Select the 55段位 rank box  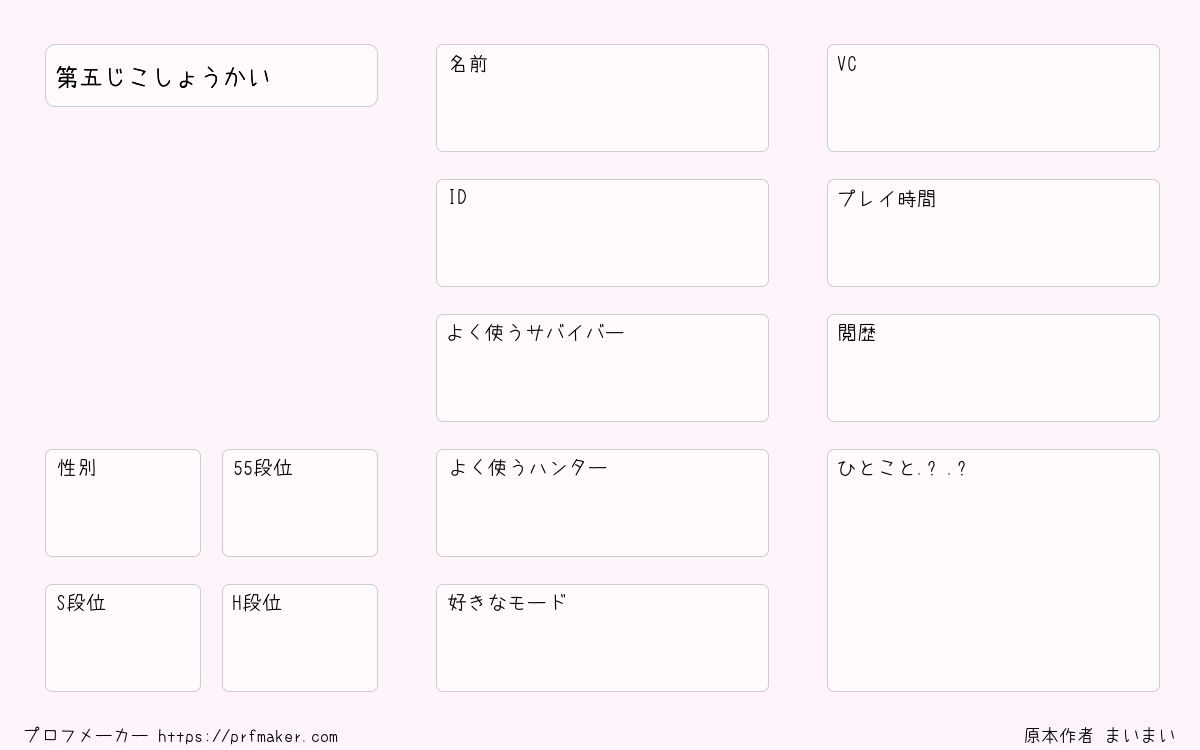300,503
